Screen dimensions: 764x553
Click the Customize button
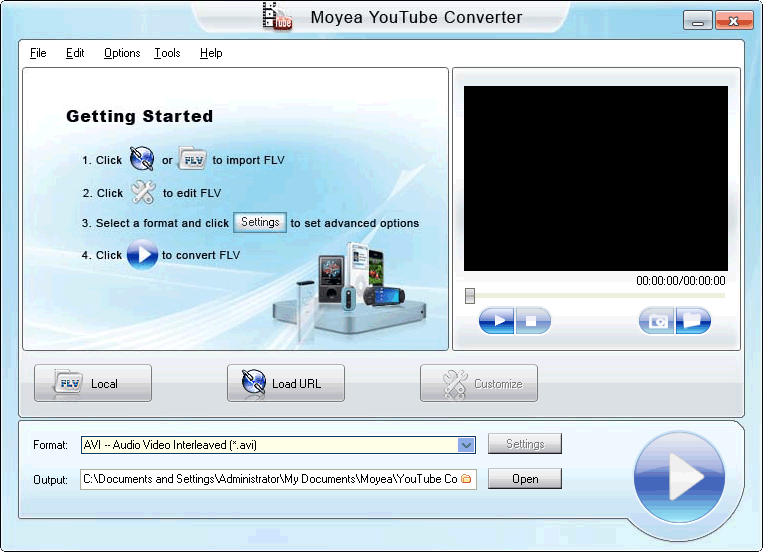479,383
